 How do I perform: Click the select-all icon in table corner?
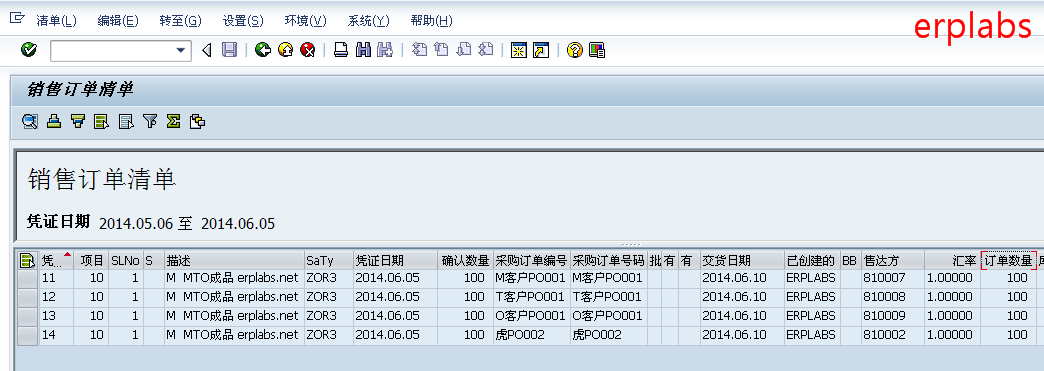point(27,260)
